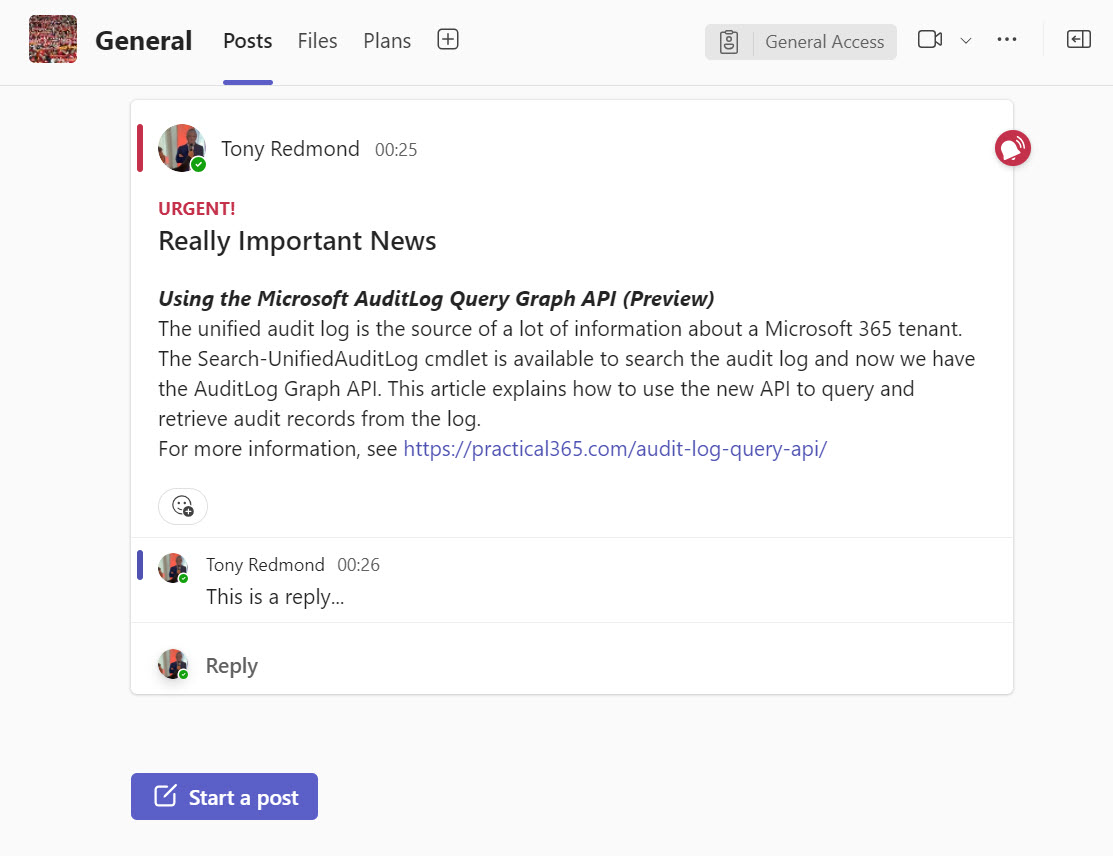The image size is (1113, 856).
Task: Switch to the Plans tab
Action: 386,41
